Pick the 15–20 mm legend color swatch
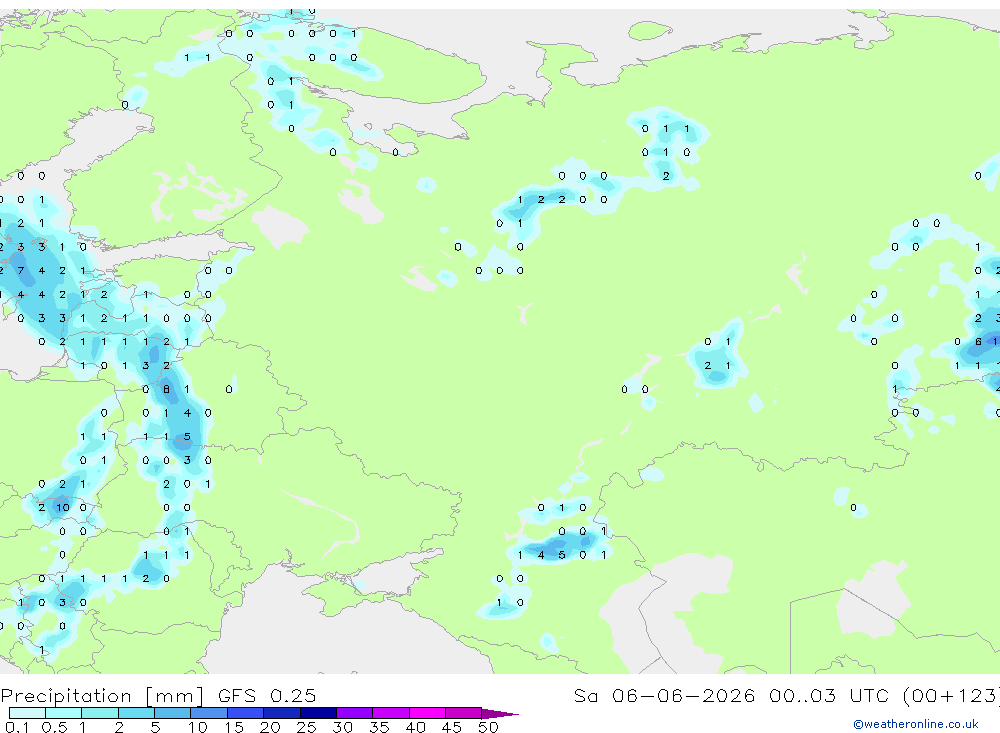Screen dimensions: 1000x733 coord(246,713)
